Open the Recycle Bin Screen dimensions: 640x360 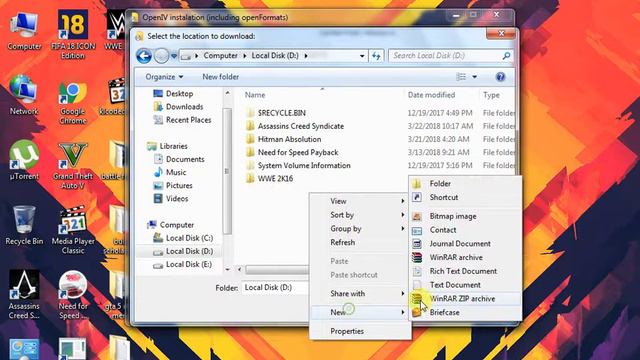[x=24, y=225]
